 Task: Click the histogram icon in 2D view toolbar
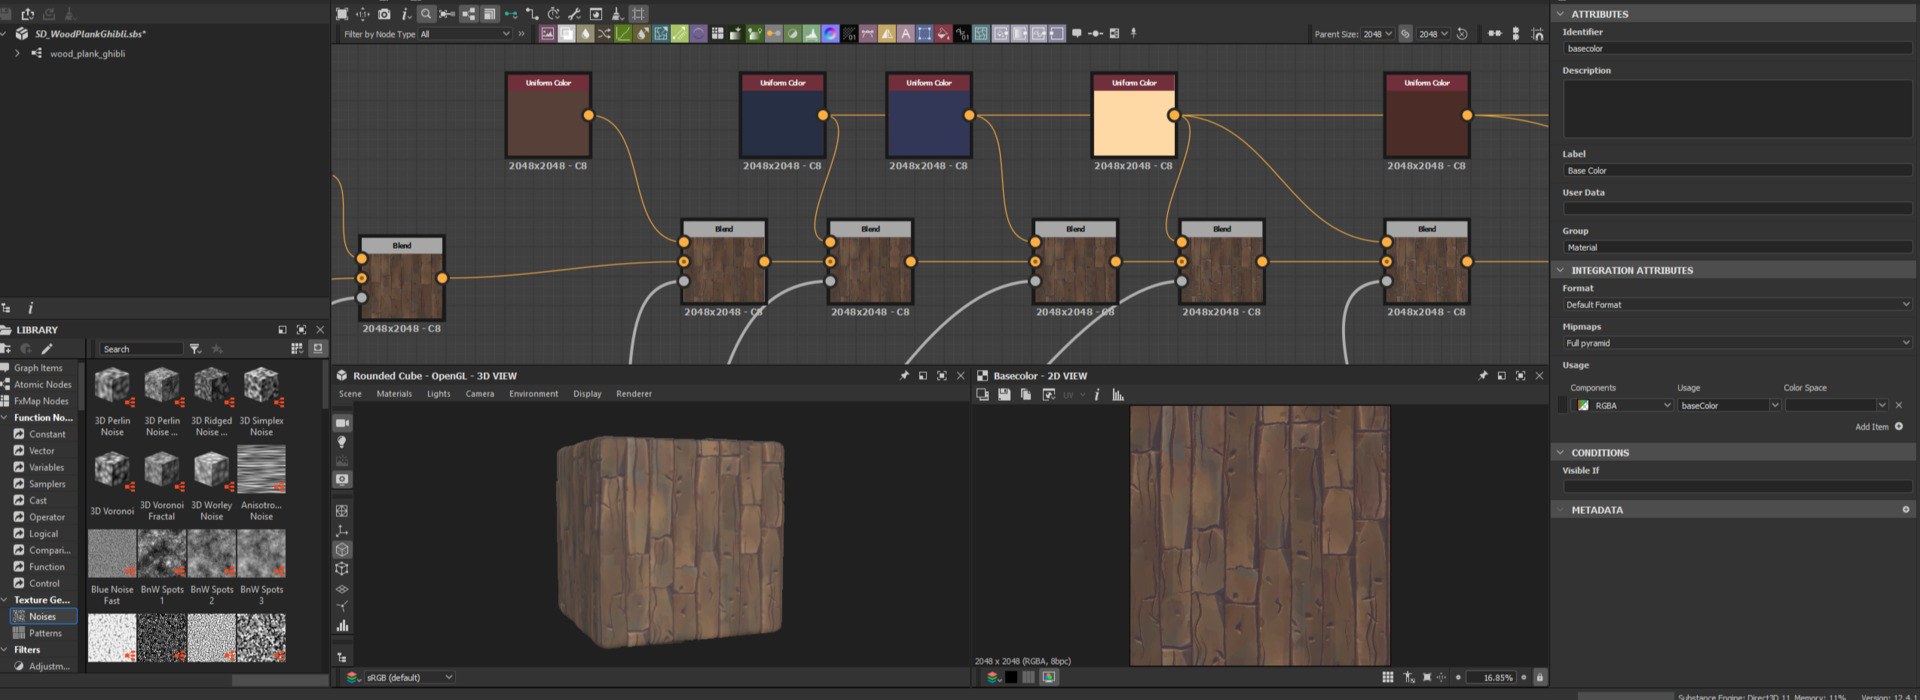[1118, 395]
